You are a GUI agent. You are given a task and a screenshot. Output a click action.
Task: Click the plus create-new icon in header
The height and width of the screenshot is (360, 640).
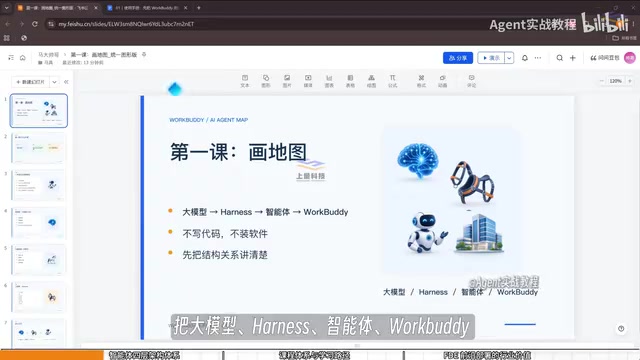click(x=573, y=58)
